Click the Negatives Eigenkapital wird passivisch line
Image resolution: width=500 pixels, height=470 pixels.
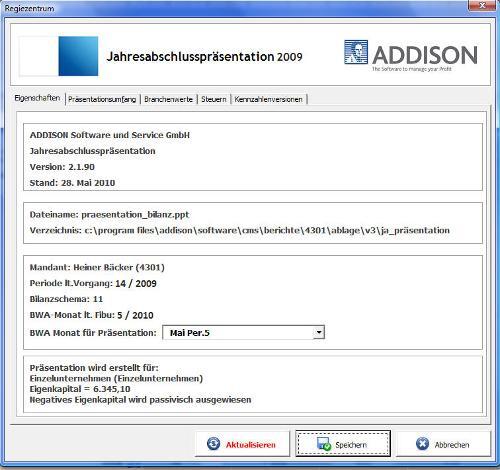click(x=140, y=400)
